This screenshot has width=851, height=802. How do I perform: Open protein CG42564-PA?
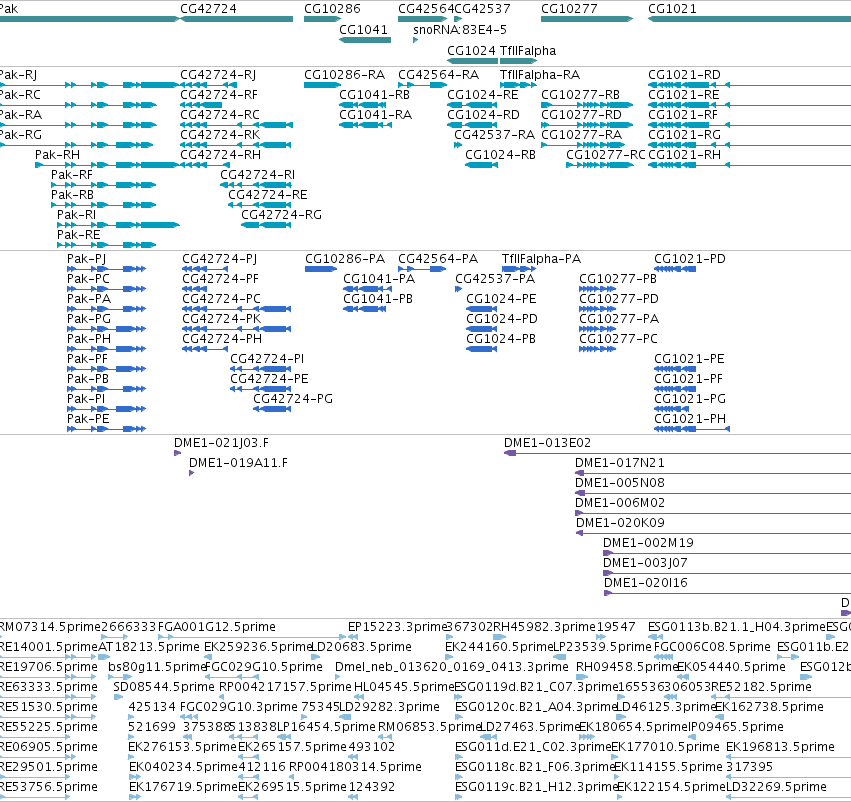click(x=422, y=269)
